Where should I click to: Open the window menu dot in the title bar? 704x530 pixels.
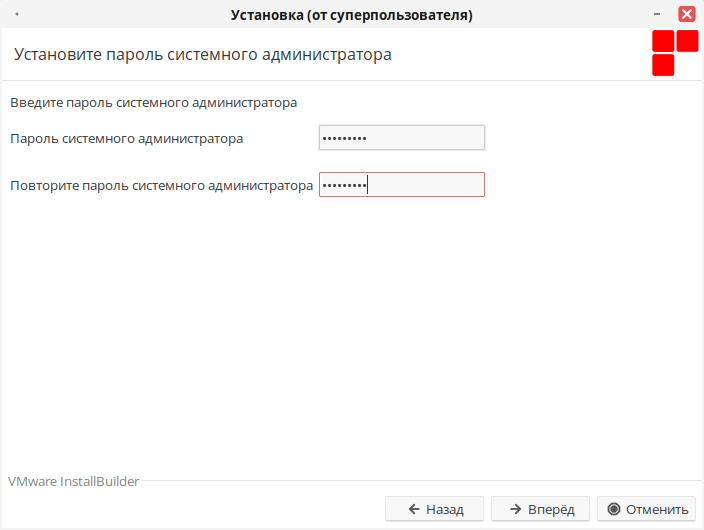point(17,15)
